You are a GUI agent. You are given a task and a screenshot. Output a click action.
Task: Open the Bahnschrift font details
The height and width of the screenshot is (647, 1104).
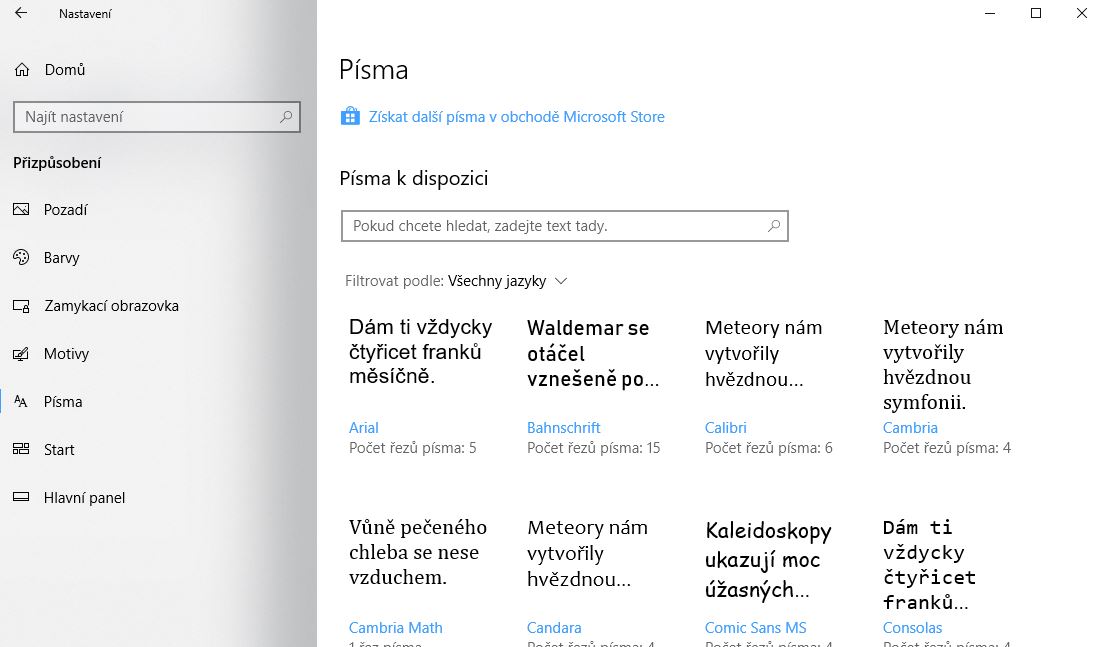coord(563,427)
